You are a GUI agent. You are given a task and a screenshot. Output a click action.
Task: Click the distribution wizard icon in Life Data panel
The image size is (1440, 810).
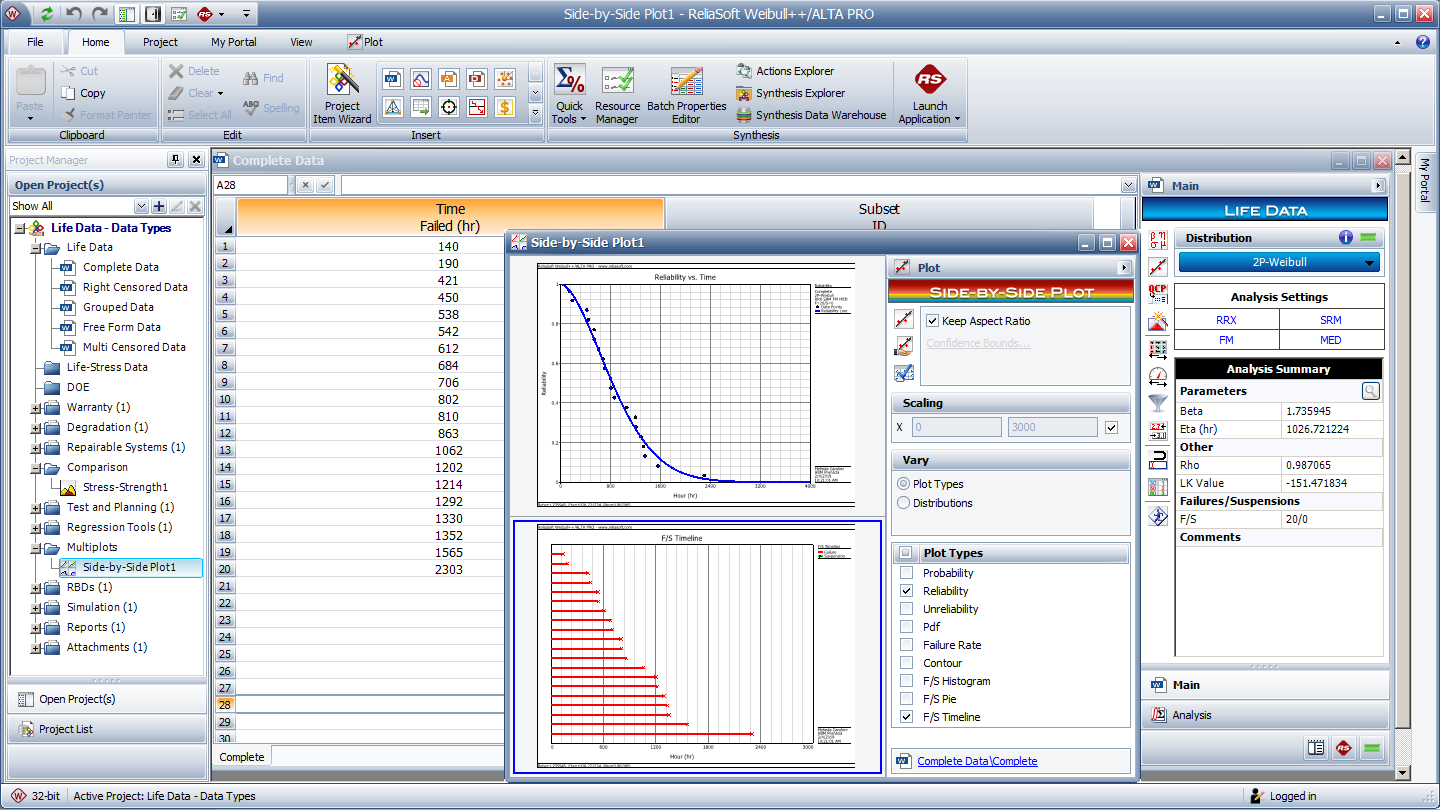(1158, 321)
